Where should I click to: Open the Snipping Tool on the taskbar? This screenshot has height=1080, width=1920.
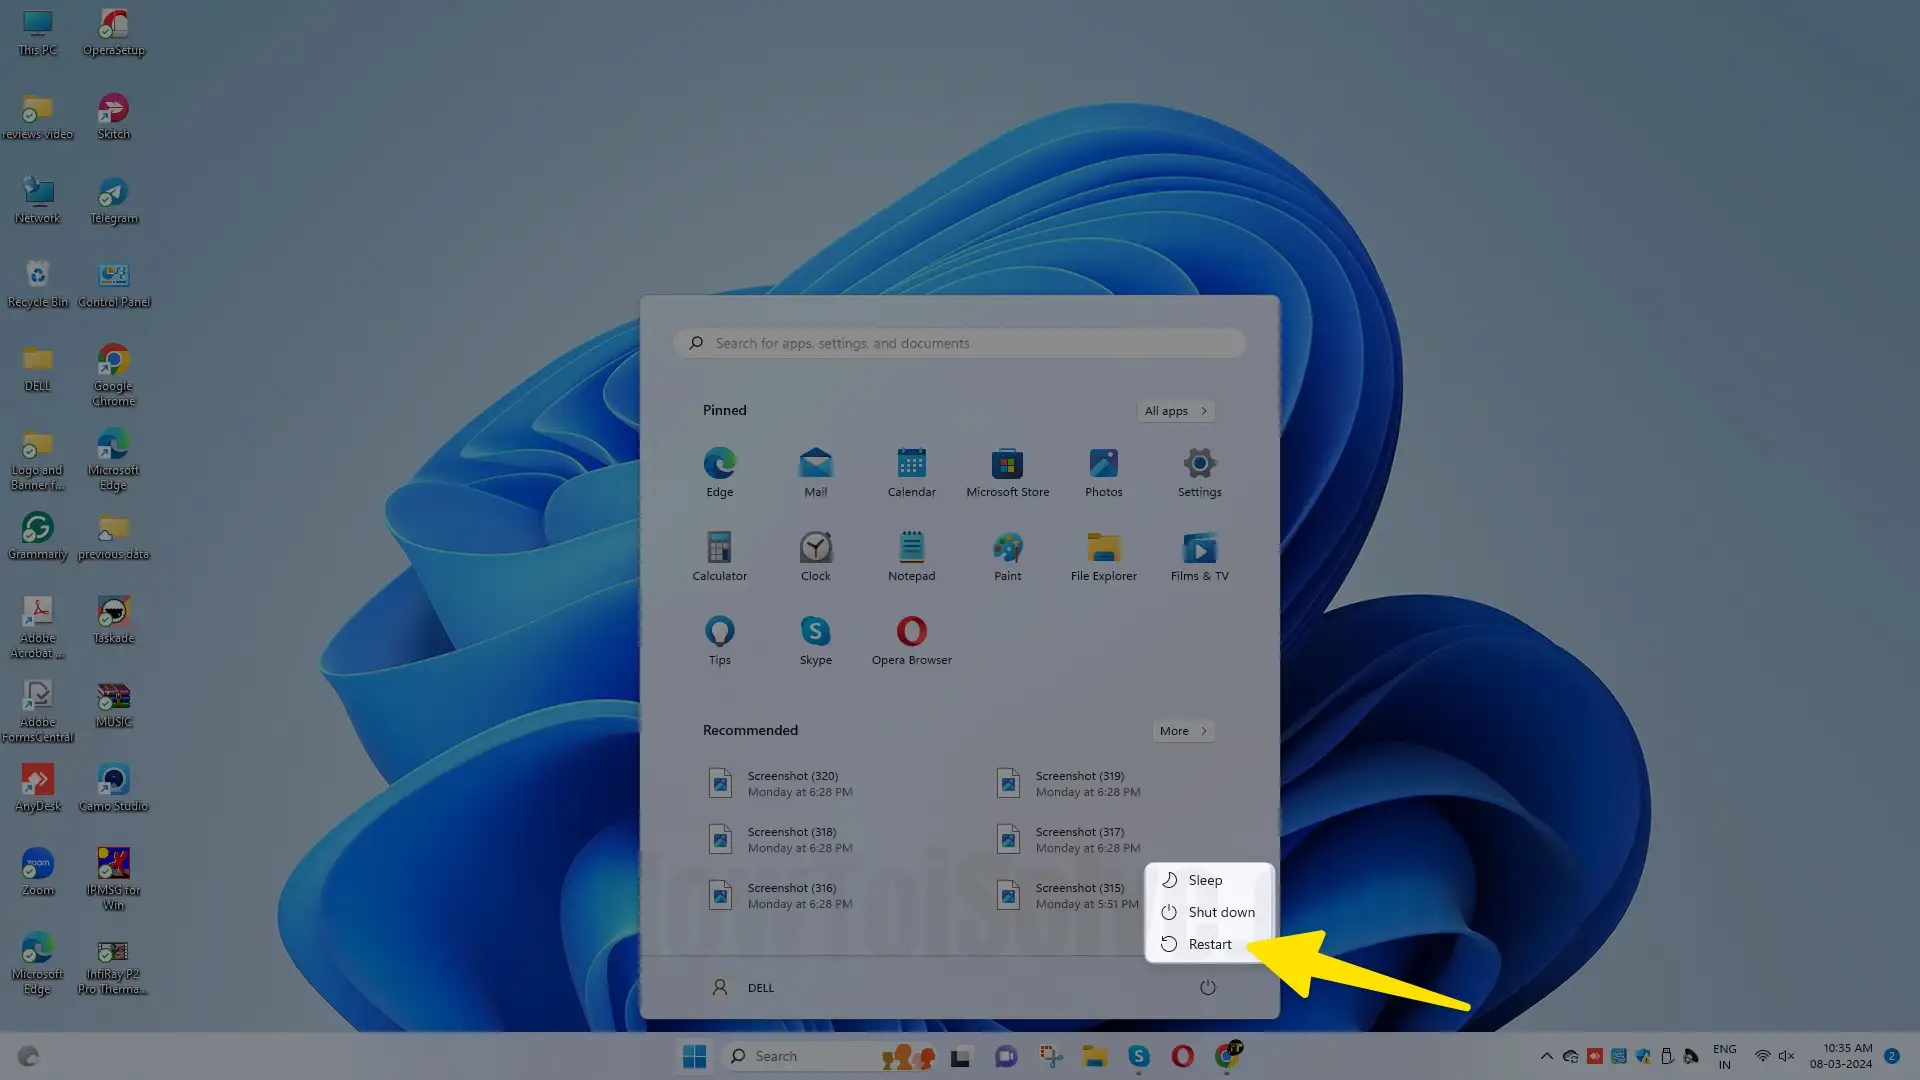pyautogui.click(x=1050, y=1057)
